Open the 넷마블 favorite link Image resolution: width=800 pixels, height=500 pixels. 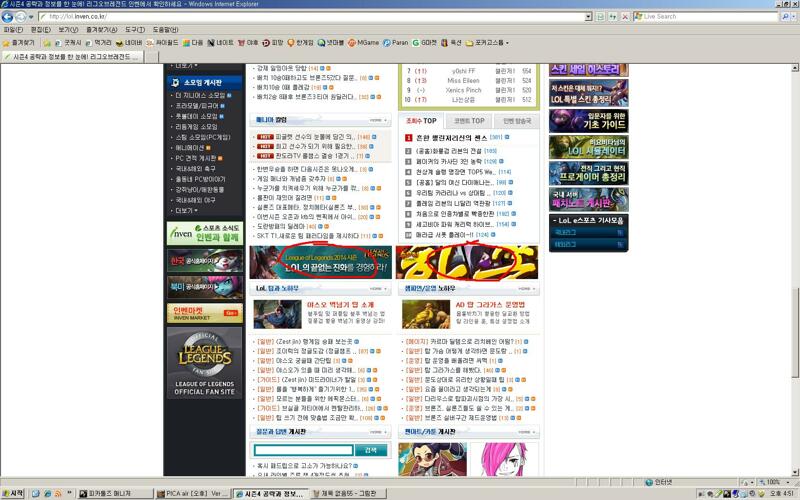pyautogui.click(x=331, y=43)
